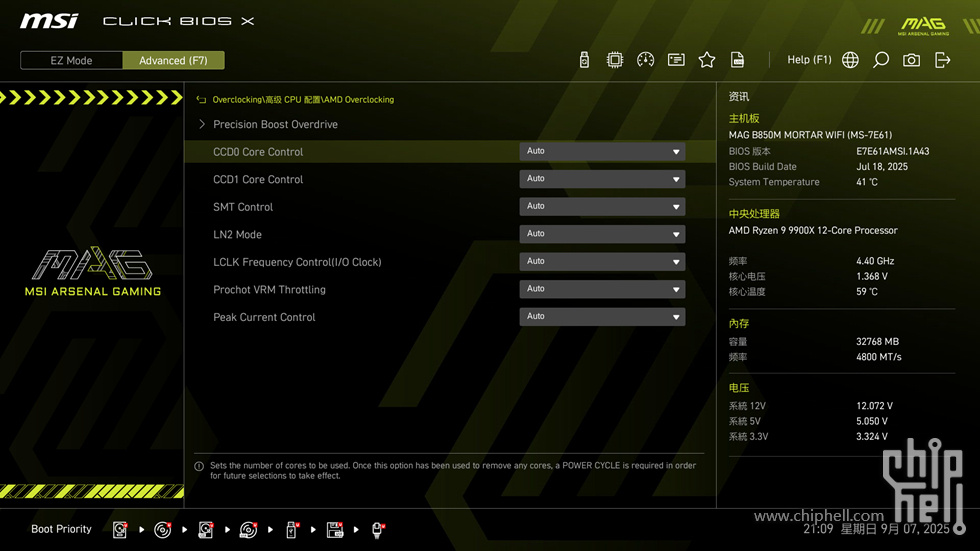Click the hardware card icon in toolbar

[676, 60]
